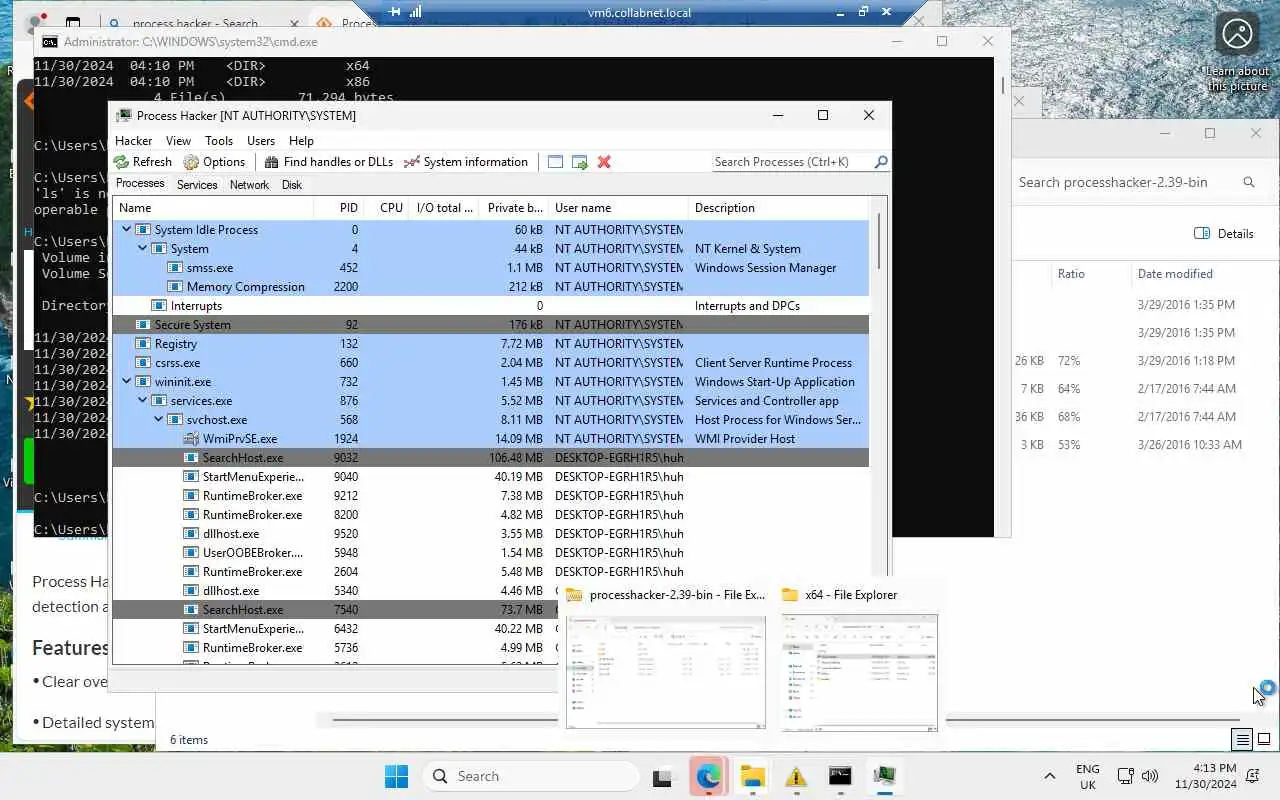Select SearchHost.exe with PID 7540

491,610
